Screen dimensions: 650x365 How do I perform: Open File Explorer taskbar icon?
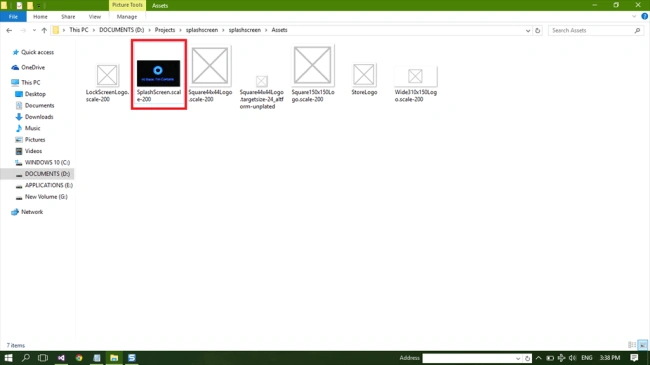pyautogui.click(x=114, y=358)
